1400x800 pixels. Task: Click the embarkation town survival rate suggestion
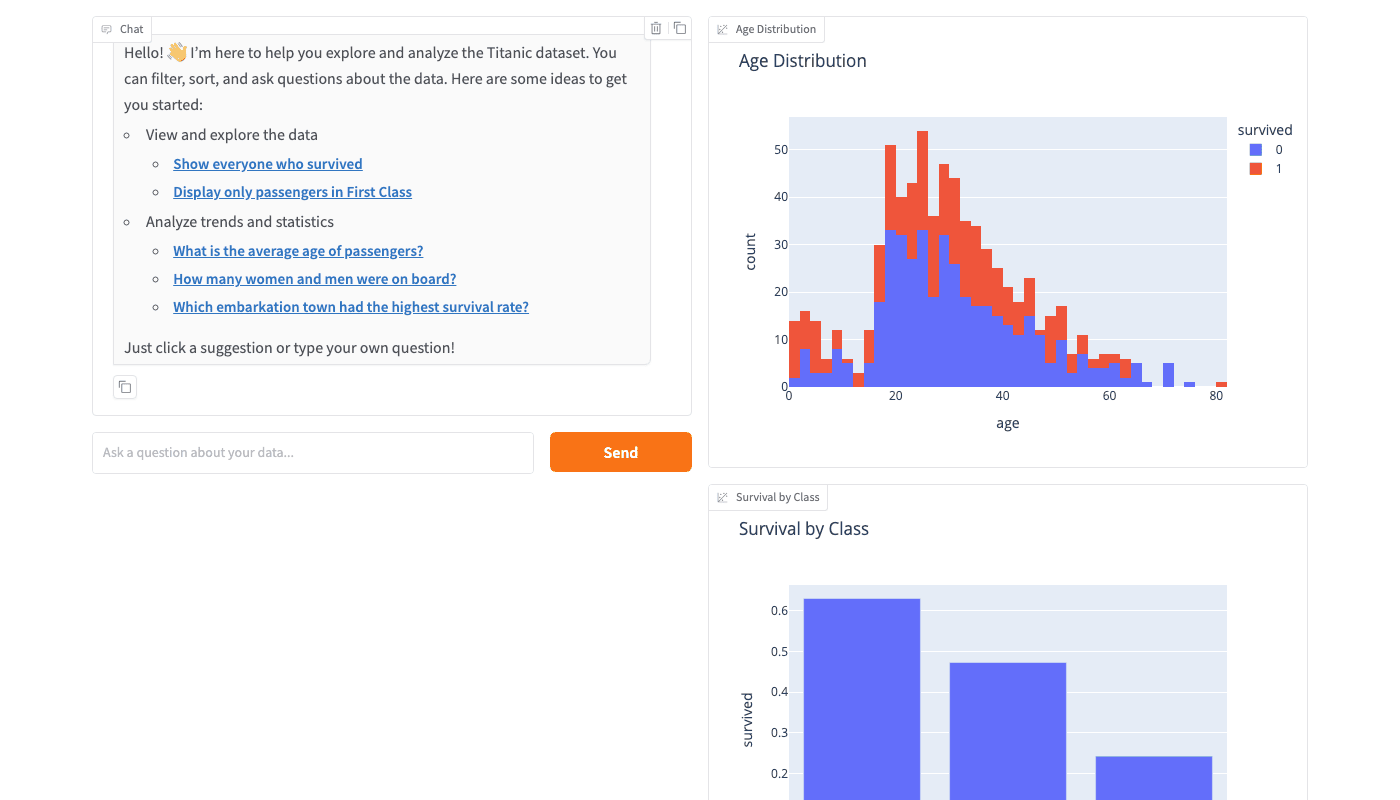pyautogui.click(x=351, y=307)
